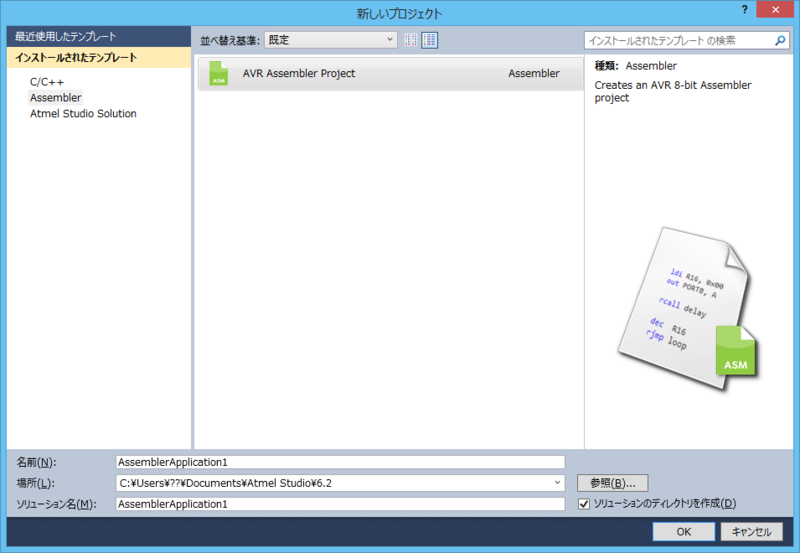Image resolution: width=800 pixels, height=553 pixels.
Task: Click the small icons view button
Action: (411, 40)
